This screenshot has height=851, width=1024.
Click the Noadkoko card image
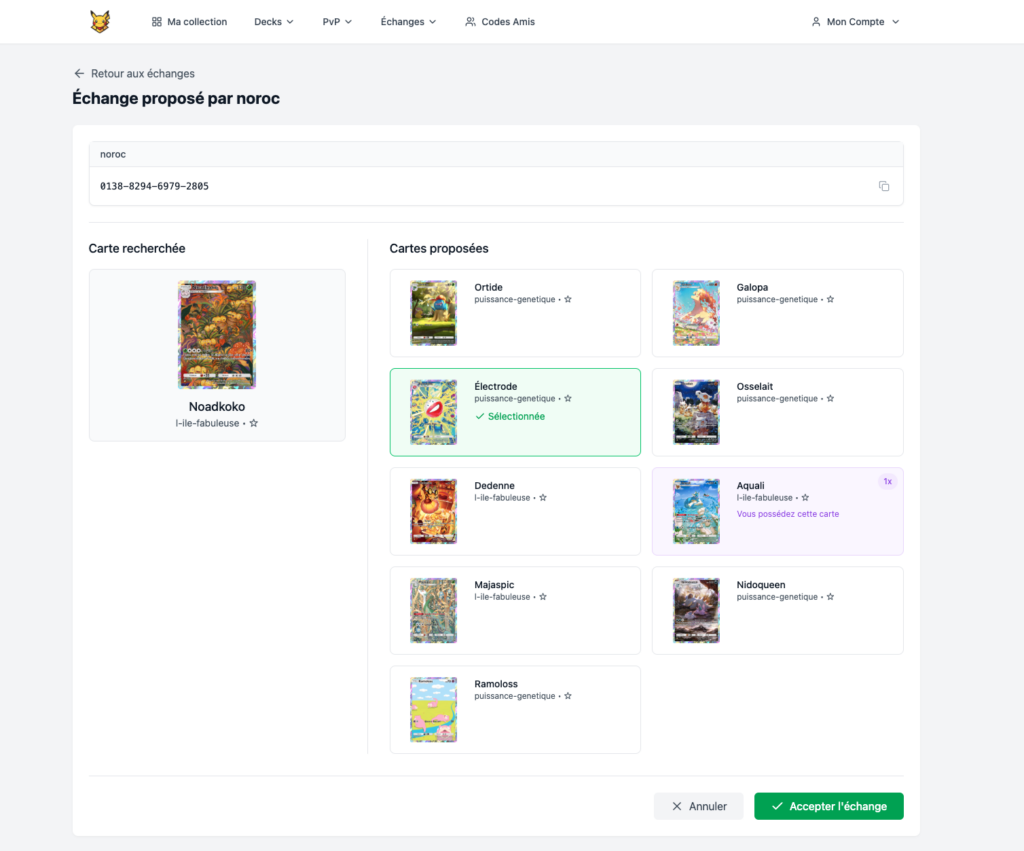[217, 334]
